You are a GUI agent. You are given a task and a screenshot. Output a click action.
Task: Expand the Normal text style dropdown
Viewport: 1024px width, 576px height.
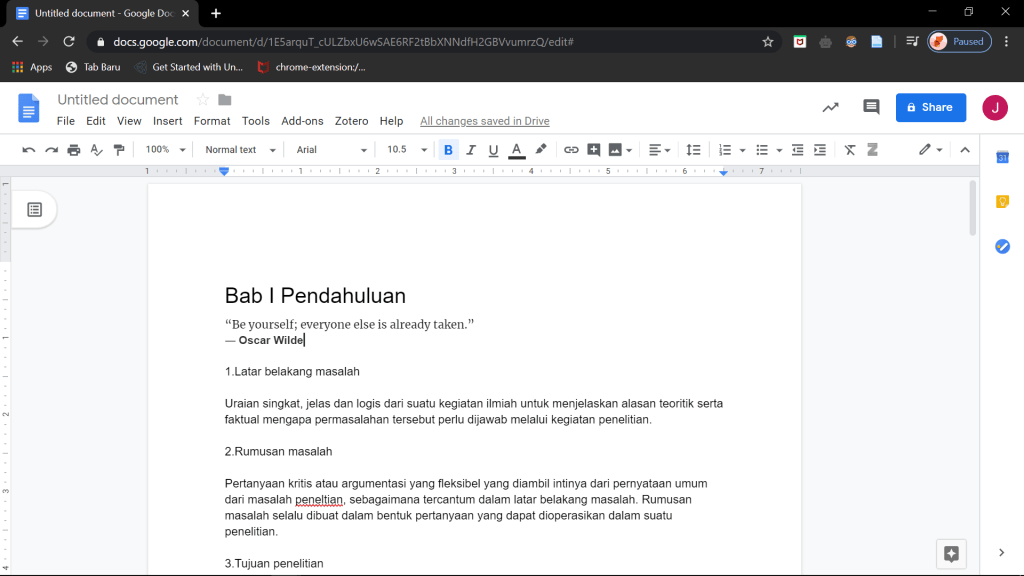point(238,150)
